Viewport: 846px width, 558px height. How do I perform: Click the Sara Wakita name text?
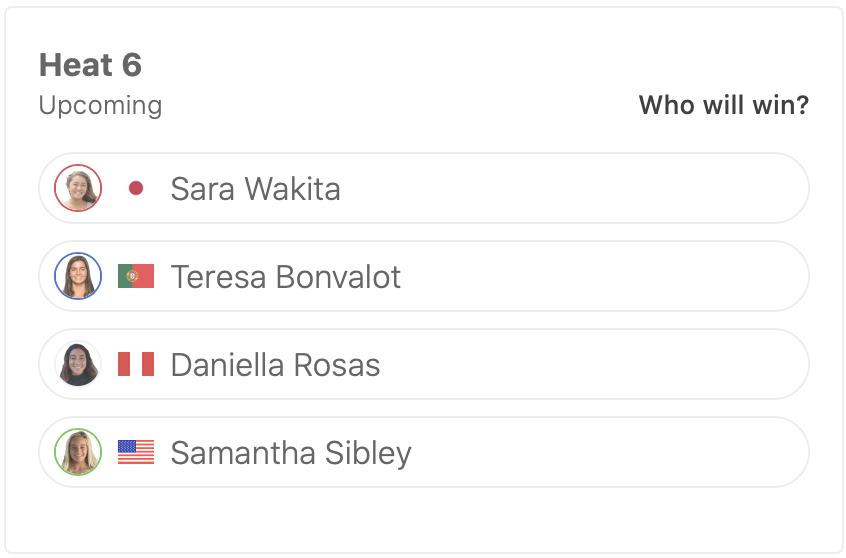(x=255, y=189)
